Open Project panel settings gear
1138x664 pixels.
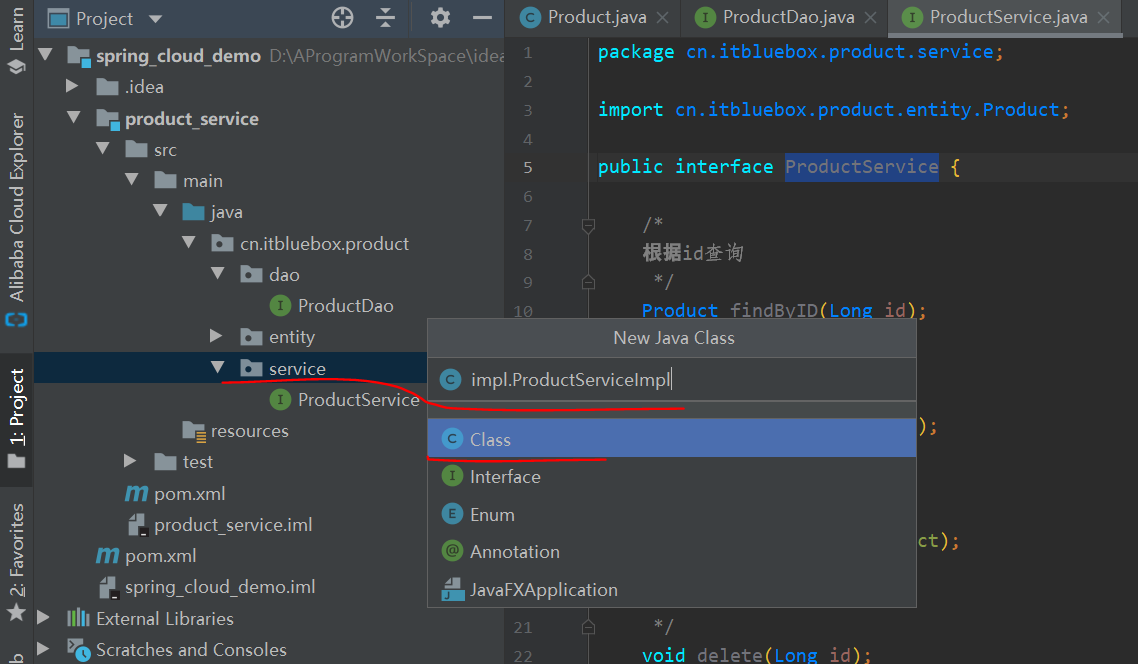point(440,17)
